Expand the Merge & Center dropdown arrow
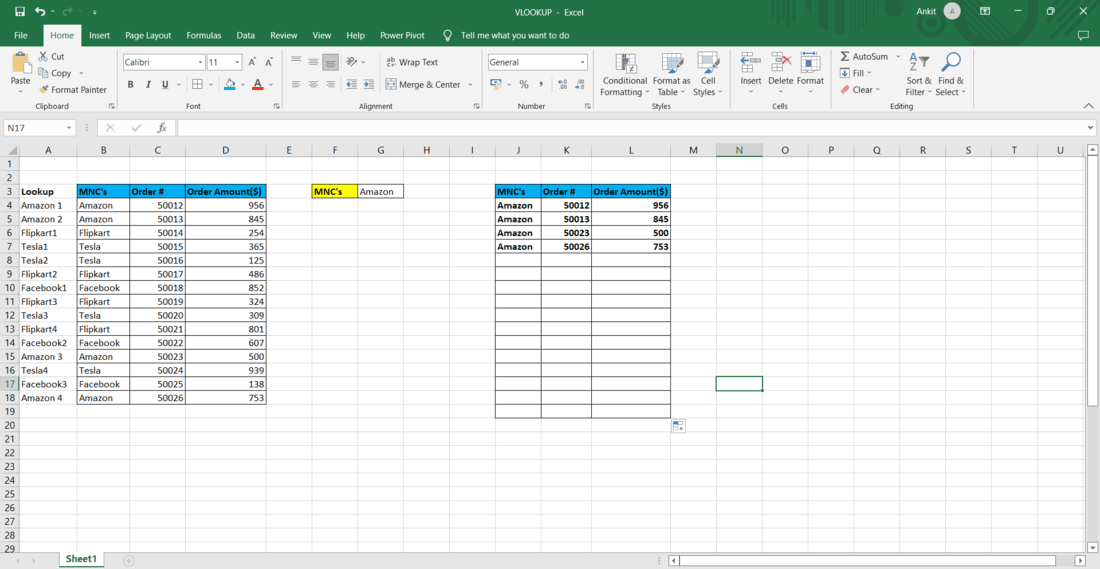Screen dimensions: 1100x569 (470, 84)
